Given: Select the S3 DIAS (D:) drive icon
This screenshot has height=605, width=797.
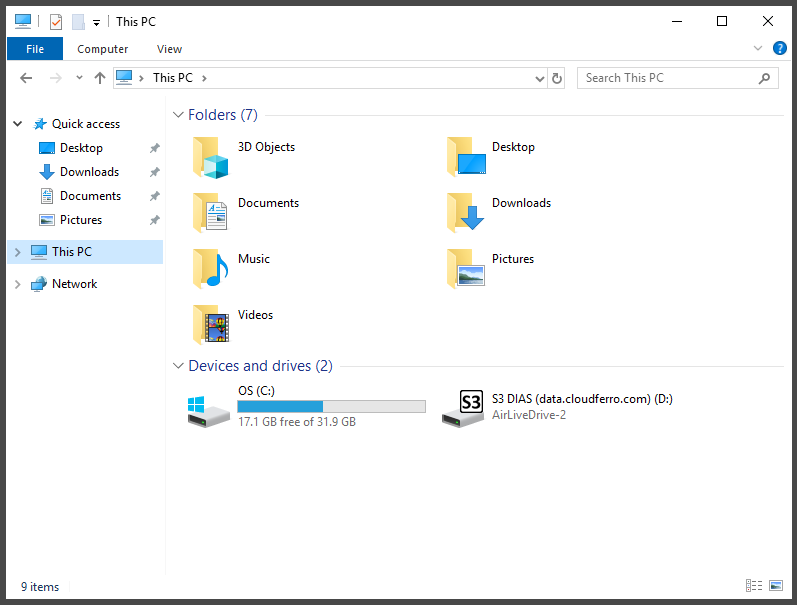Looking at the screenshot, I should tap(463, 409).
